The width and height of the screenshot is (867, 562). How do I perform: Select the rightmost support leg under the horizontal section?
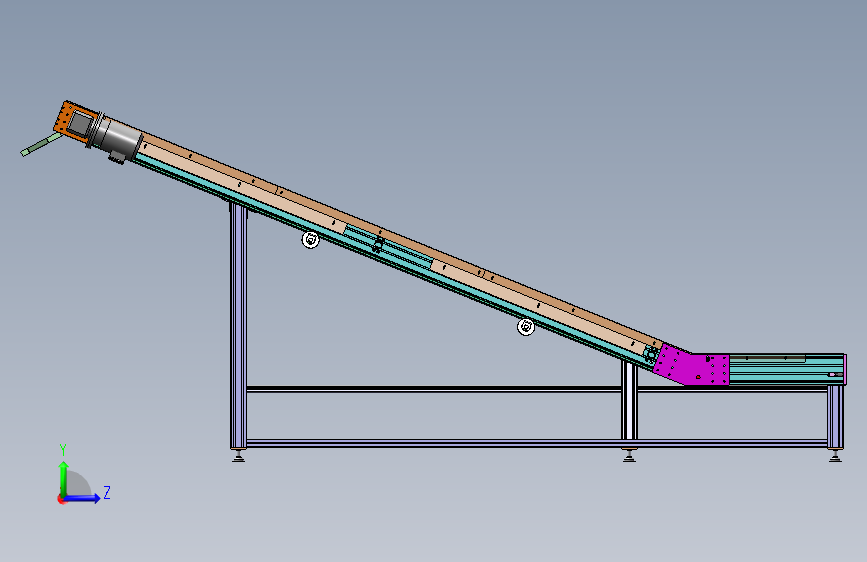[x=835, y=417]
